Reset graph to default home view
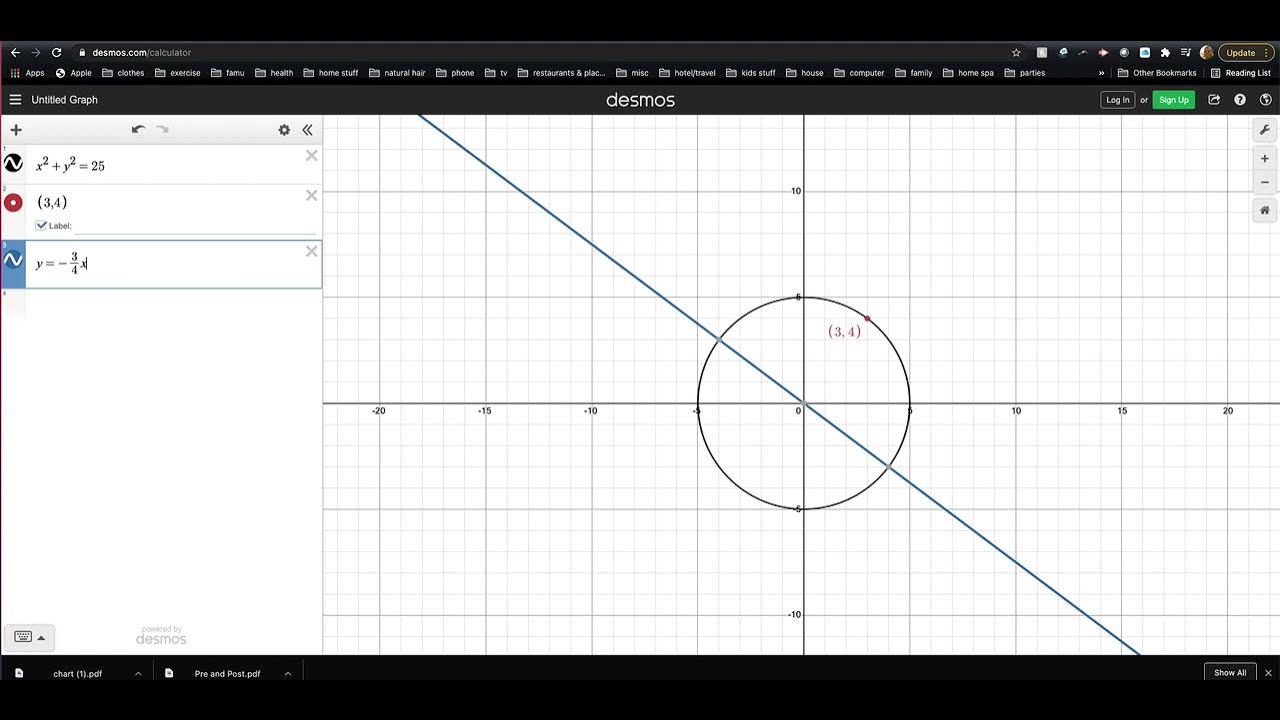The width and height of the screenshot is (1280, 720). (1264, 210)
